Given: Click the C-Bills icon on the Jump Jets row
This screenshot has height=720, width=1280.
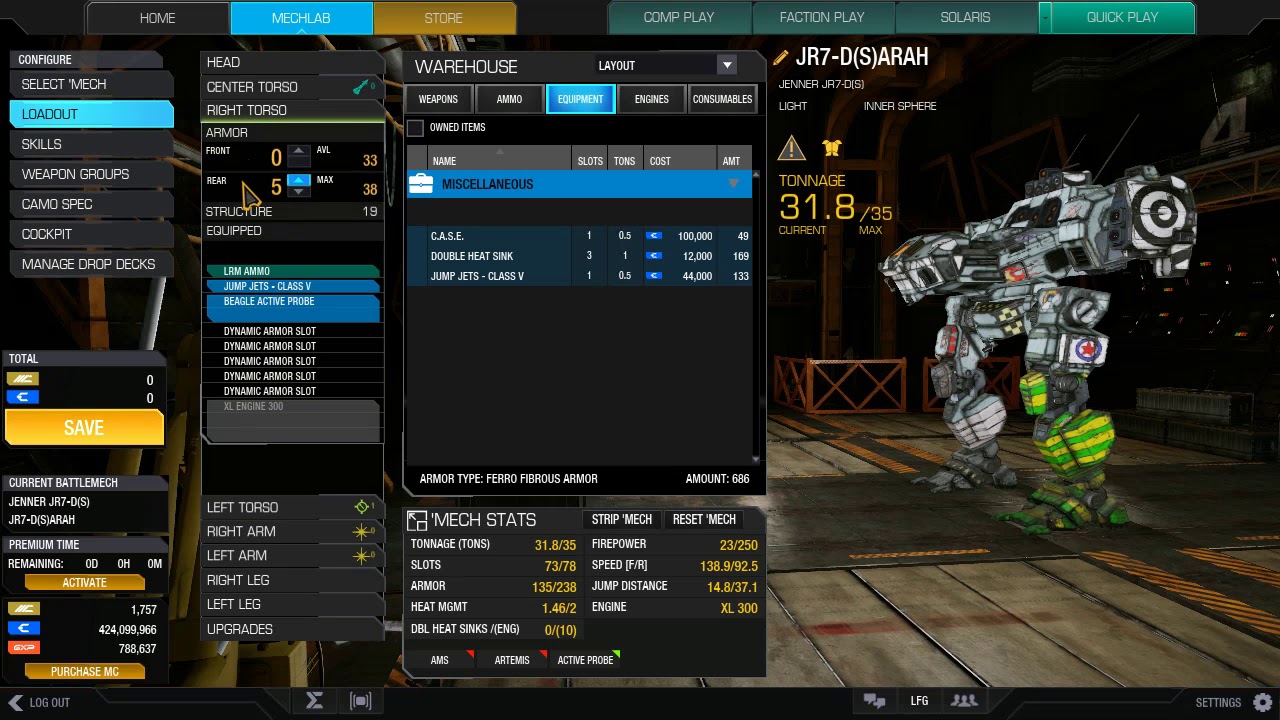Looking at the screenshot, I should (x=654, y=276).
